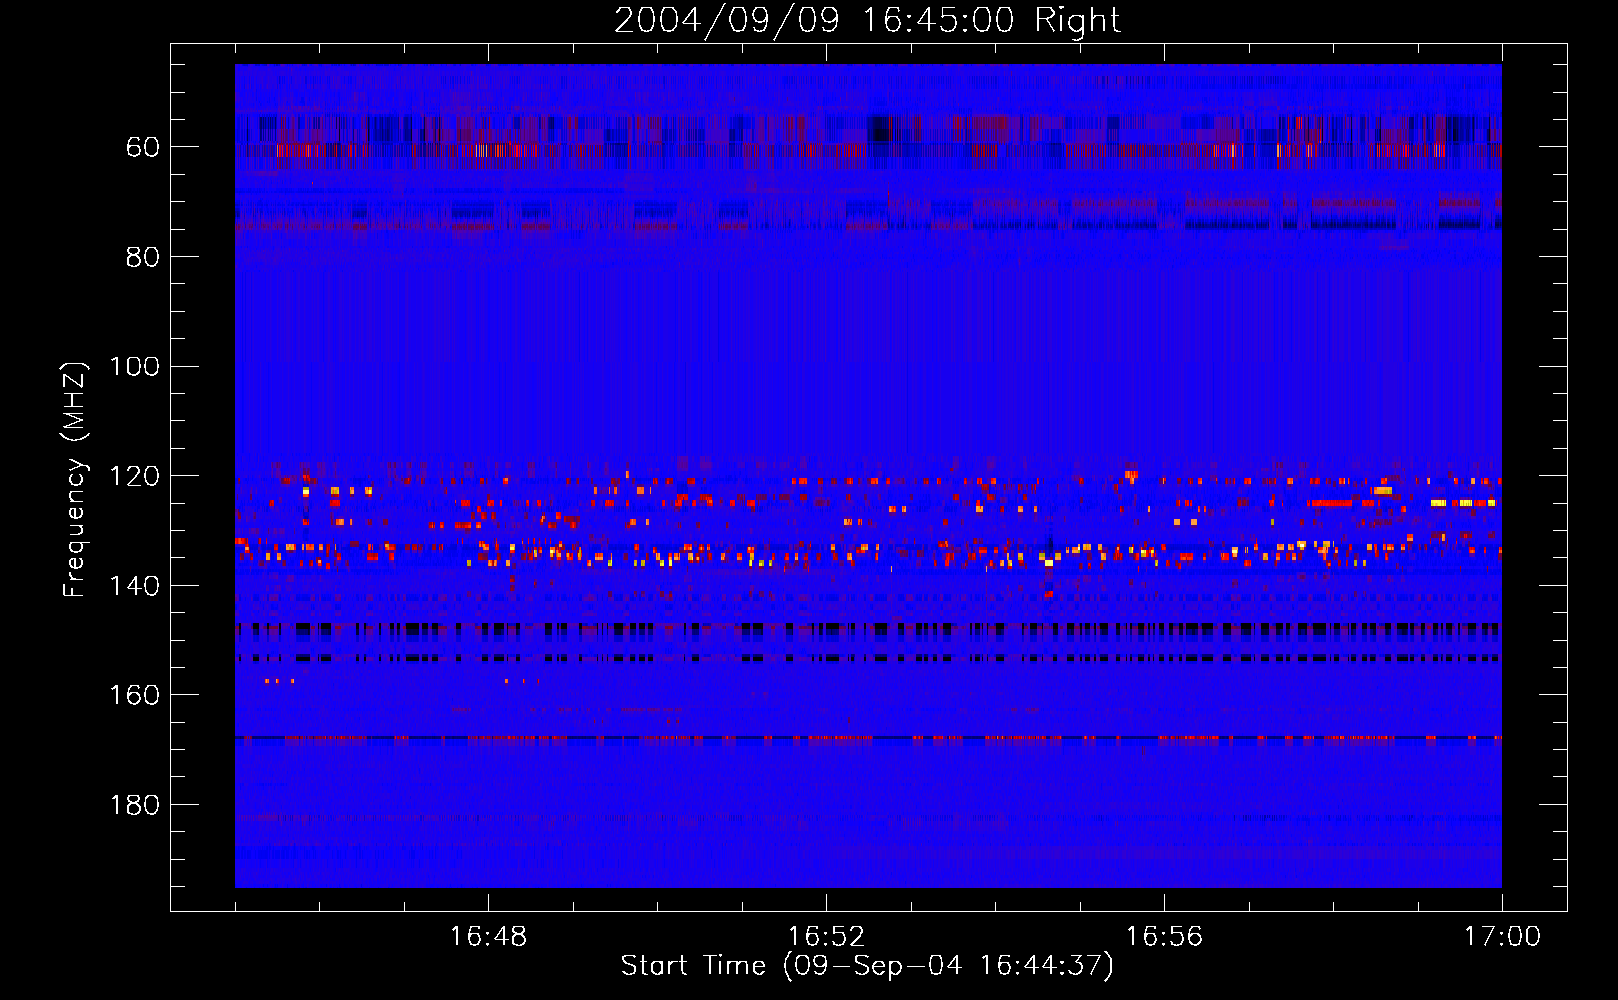Click the 16:52 time tick label
The image size is (1618, 1000).
tap(826, 937)
